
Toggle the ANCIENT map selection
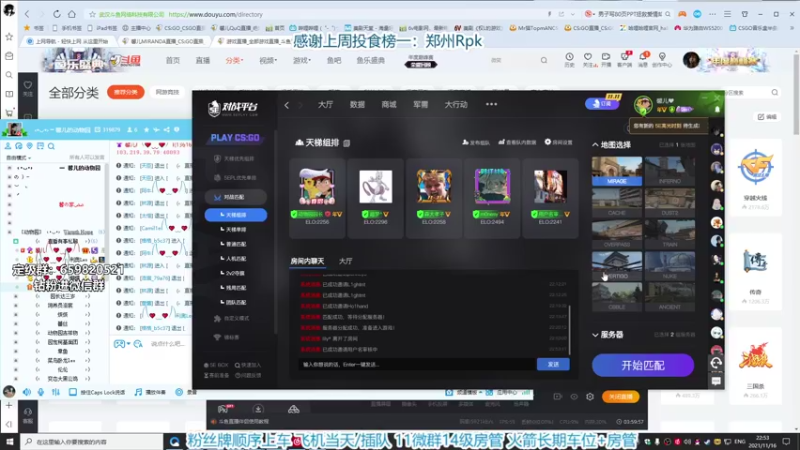[x=669, y=297]
